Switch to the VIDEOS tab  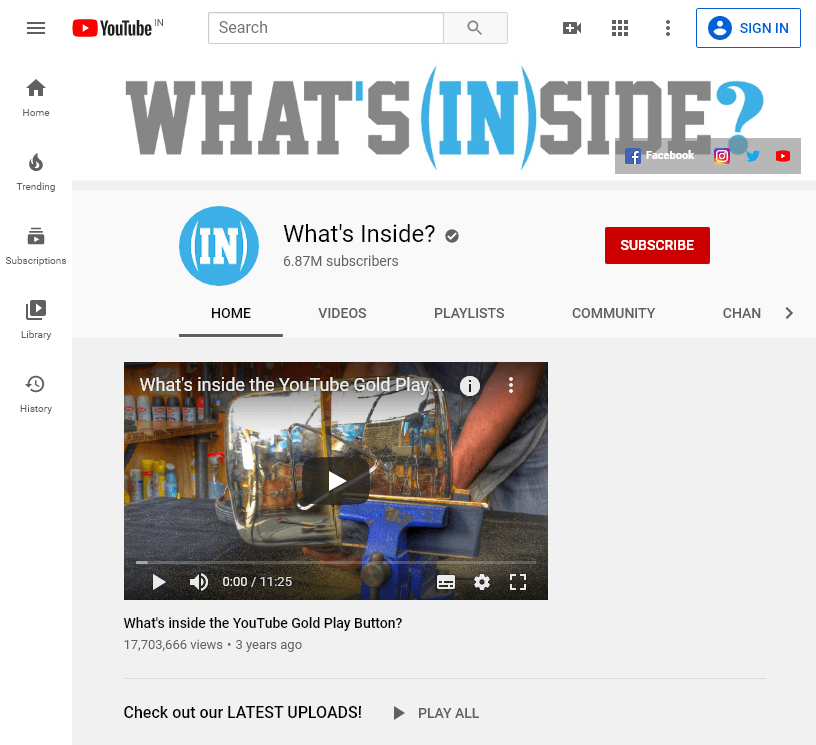click(342, 313)
